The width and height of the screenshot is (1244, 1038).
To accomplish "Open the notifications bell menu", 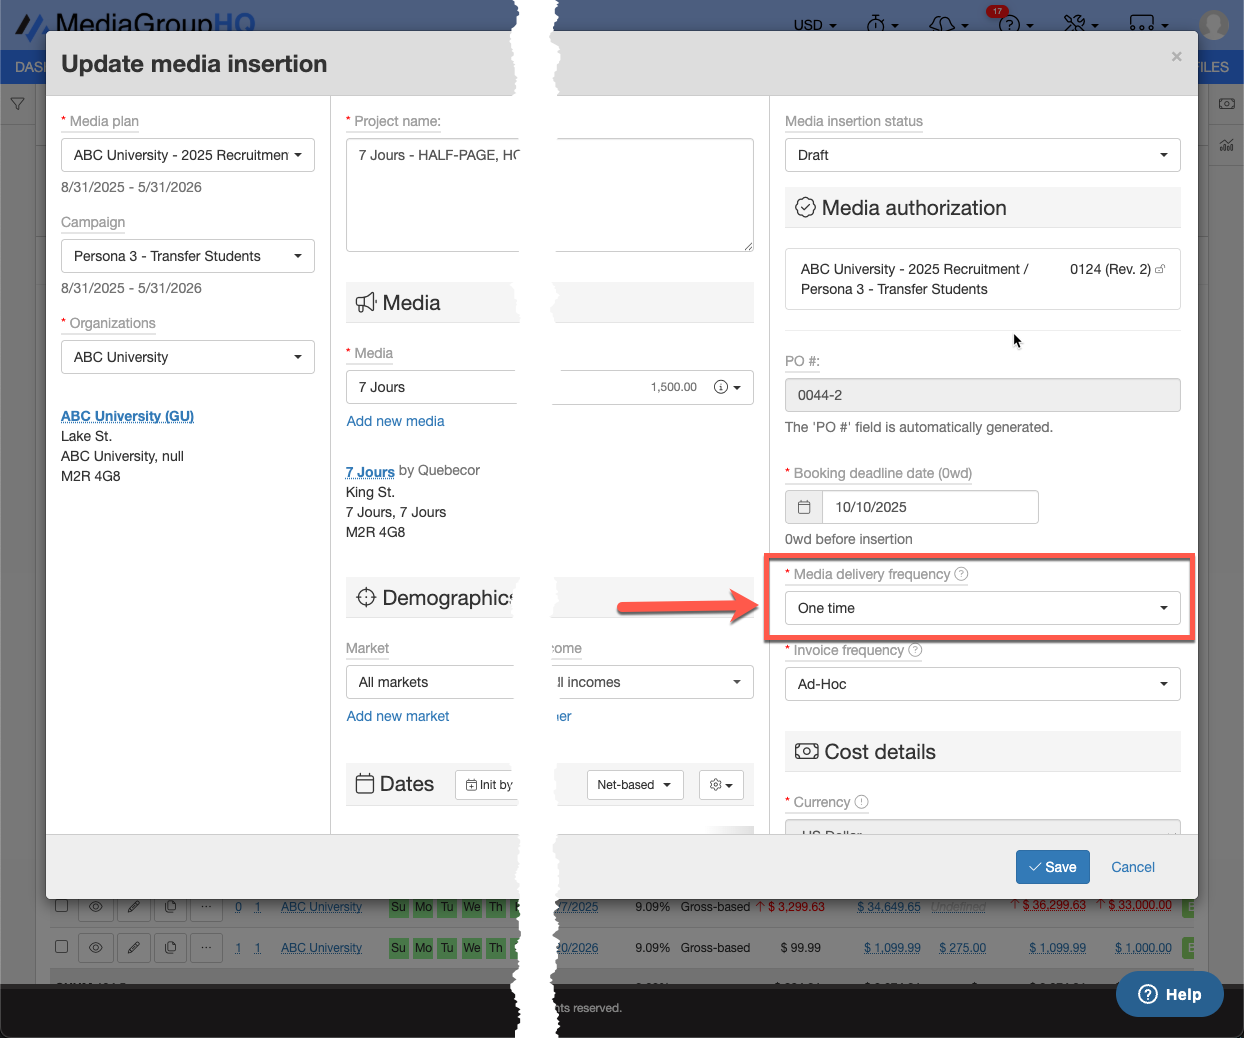I will (x=942, y=23).
